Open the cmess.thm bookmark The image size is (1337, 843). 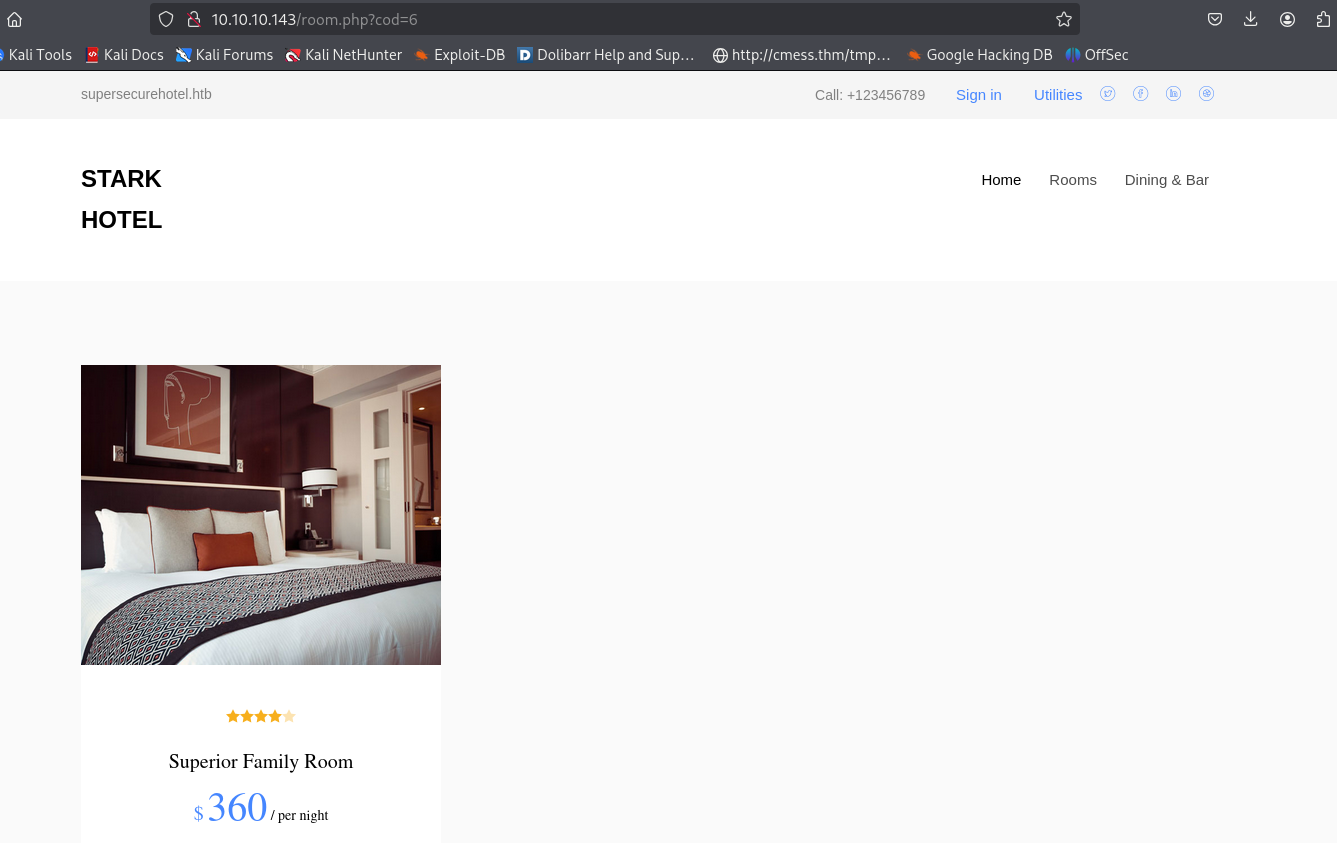(x=801, y=55)
